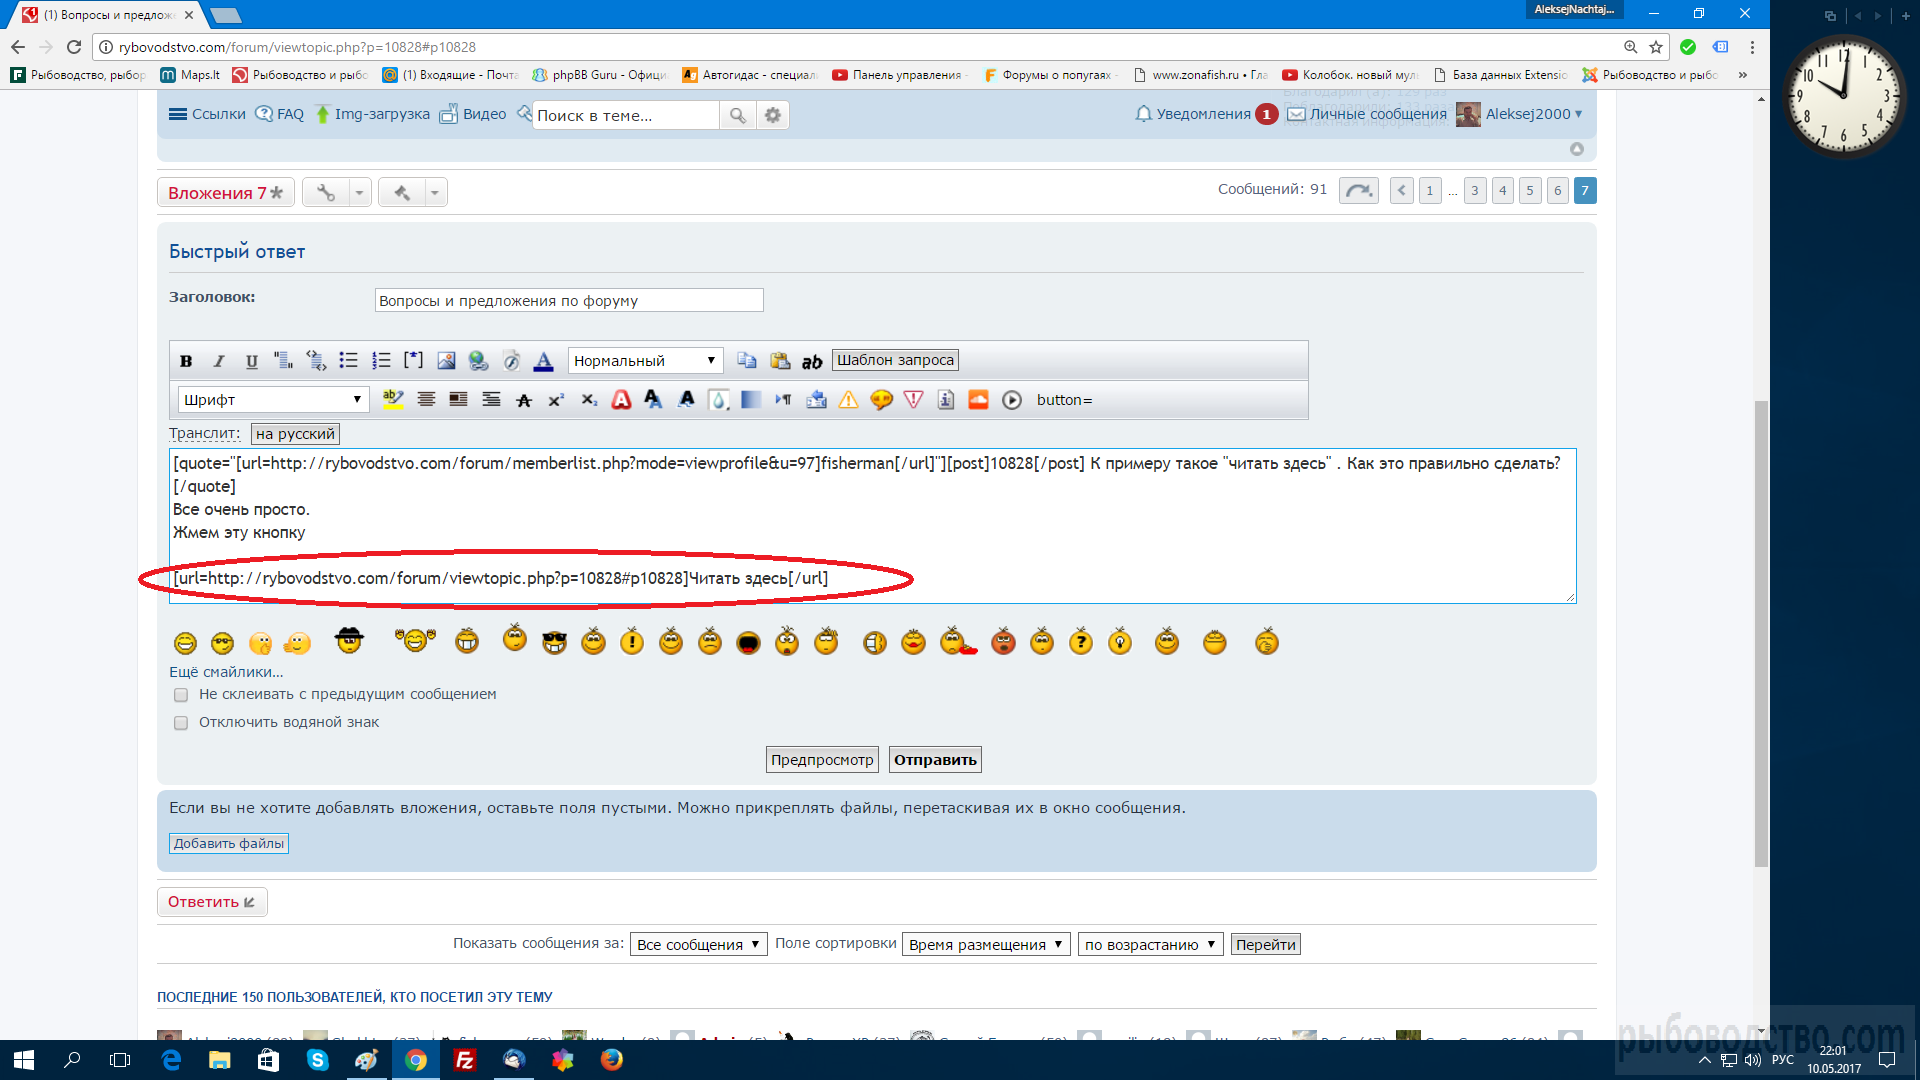Open the 'Нормальный' font size dropdown
The image size is (1920, 1080).
point(645,361)
